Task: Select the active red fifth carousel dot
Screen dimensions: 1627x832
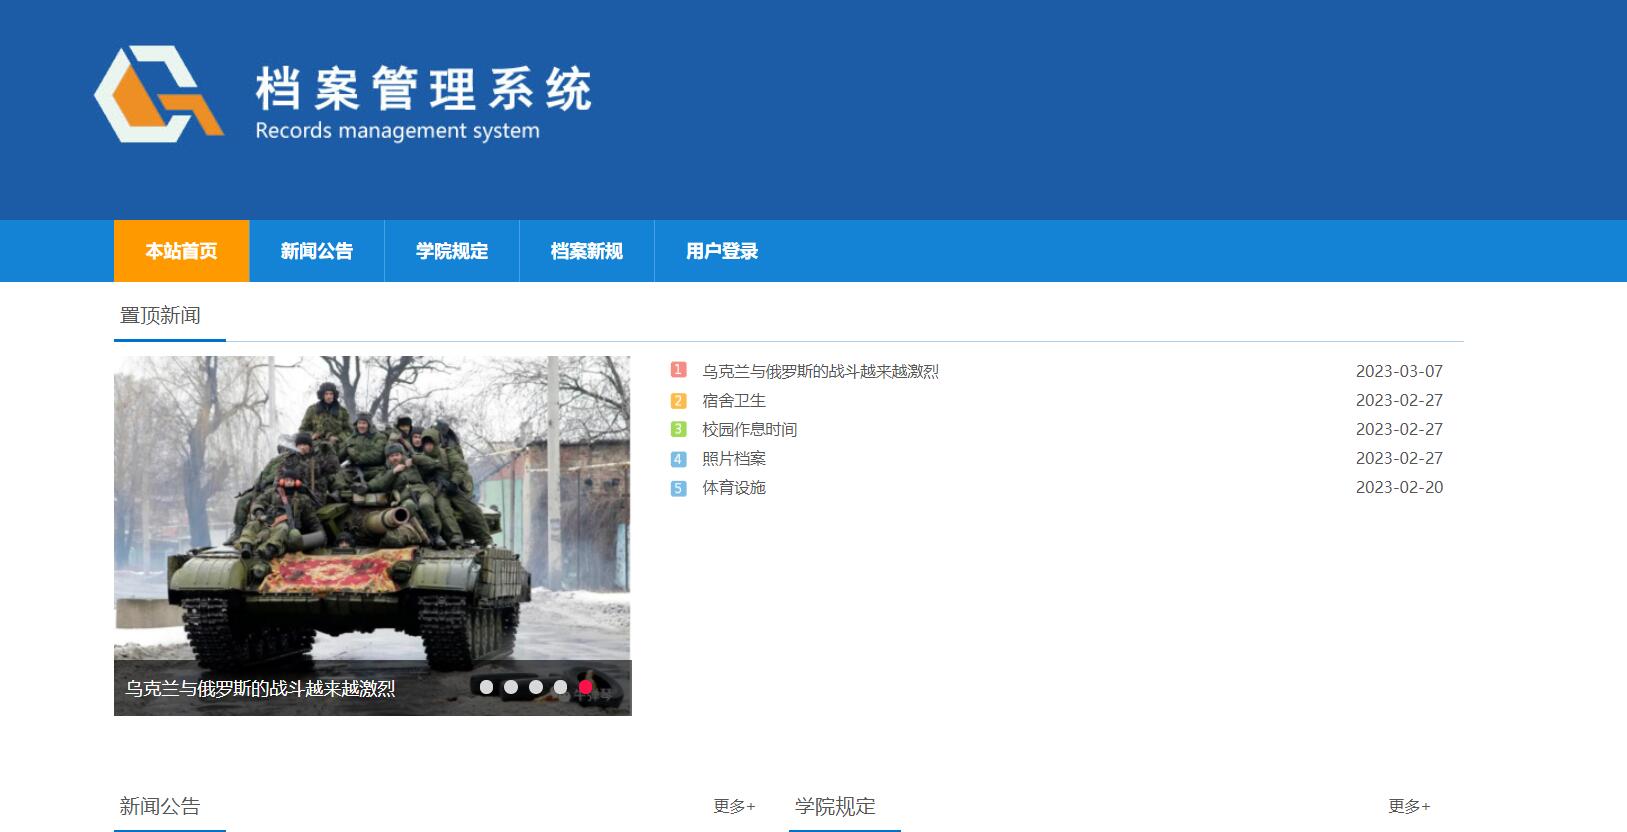Action: (586, 687)
